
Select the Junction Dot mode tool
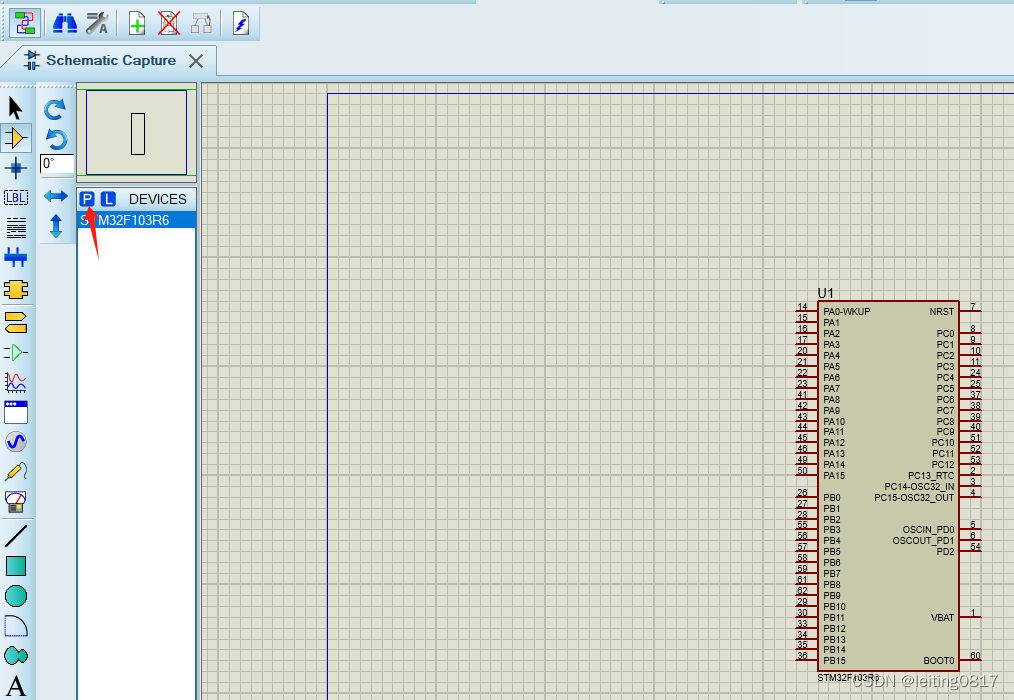pos(16,168)
